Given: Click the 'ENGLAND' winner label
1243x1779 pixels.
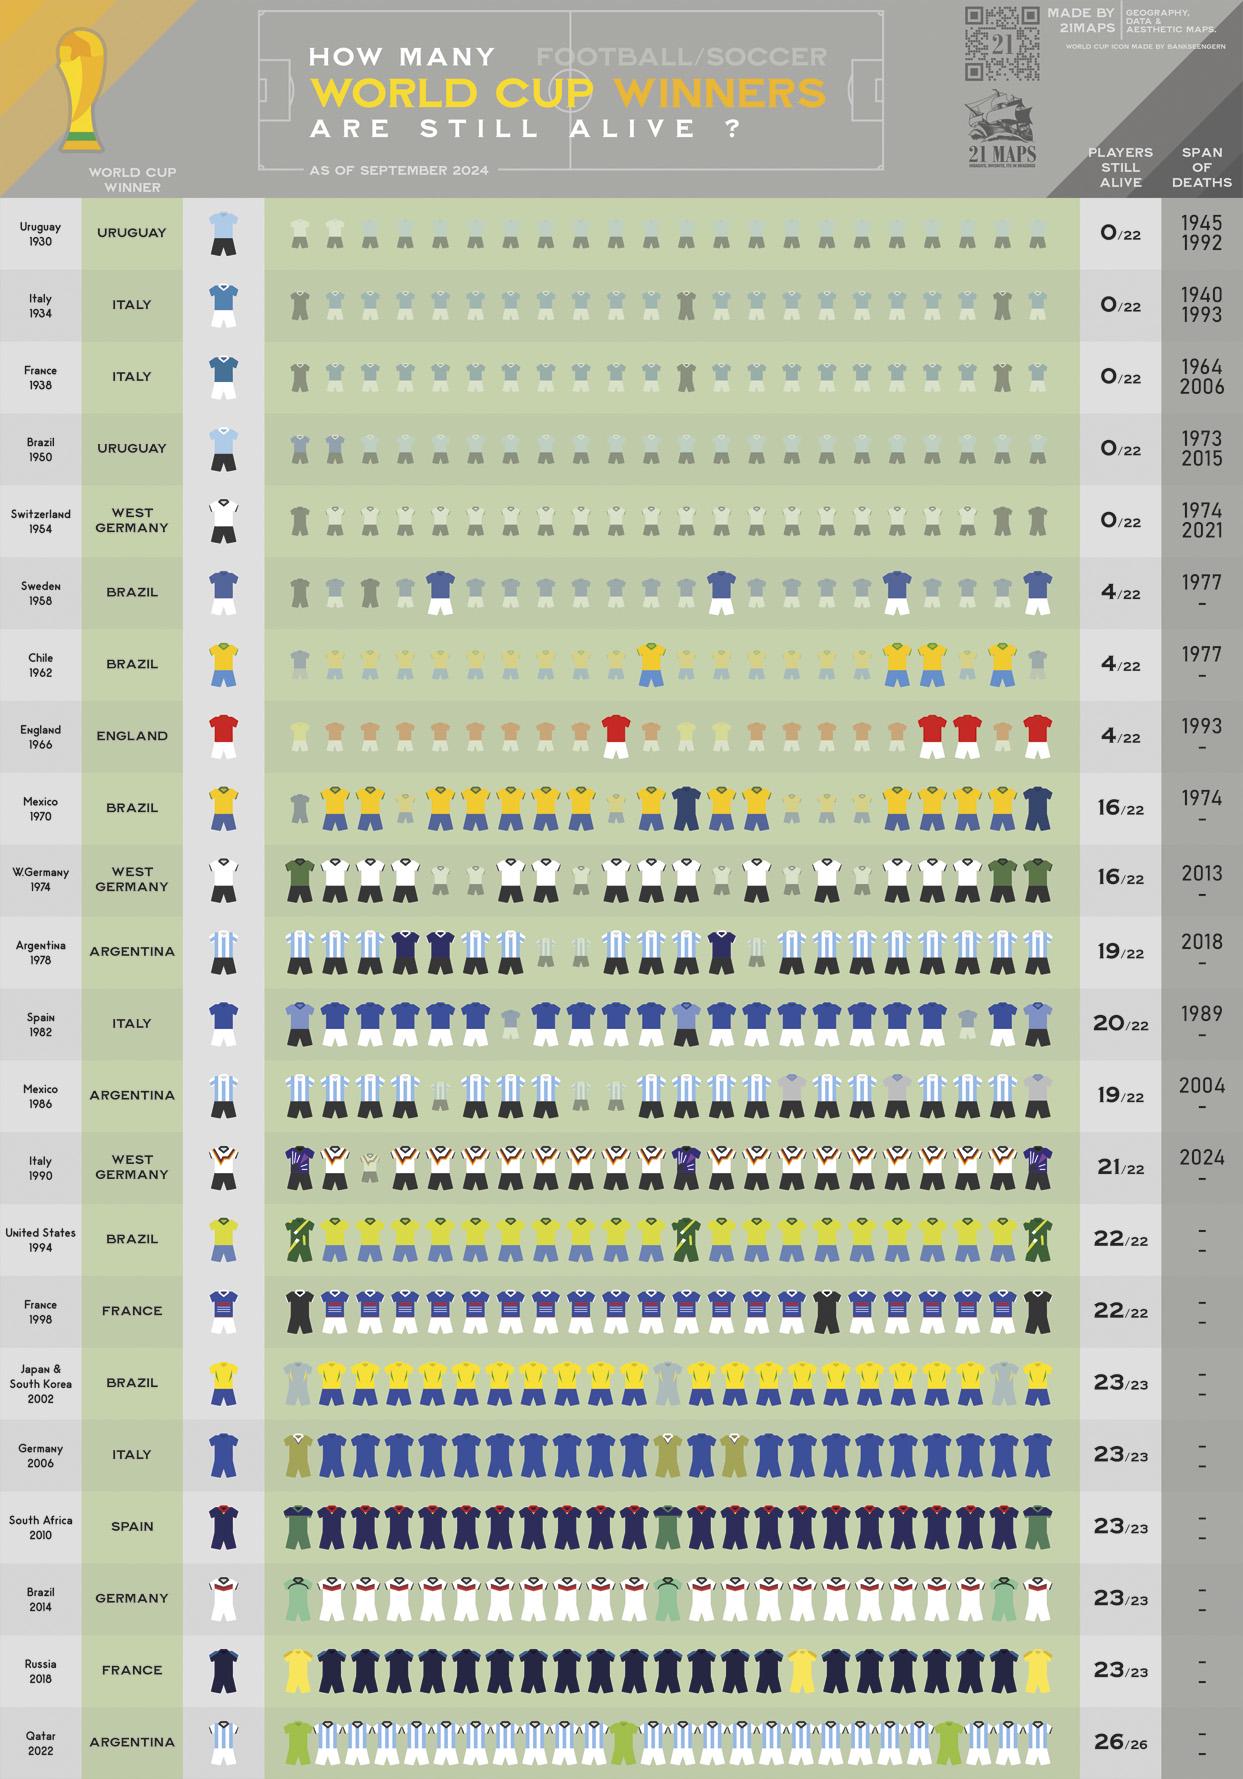Looking at the screenshot, I should point(132,736).
